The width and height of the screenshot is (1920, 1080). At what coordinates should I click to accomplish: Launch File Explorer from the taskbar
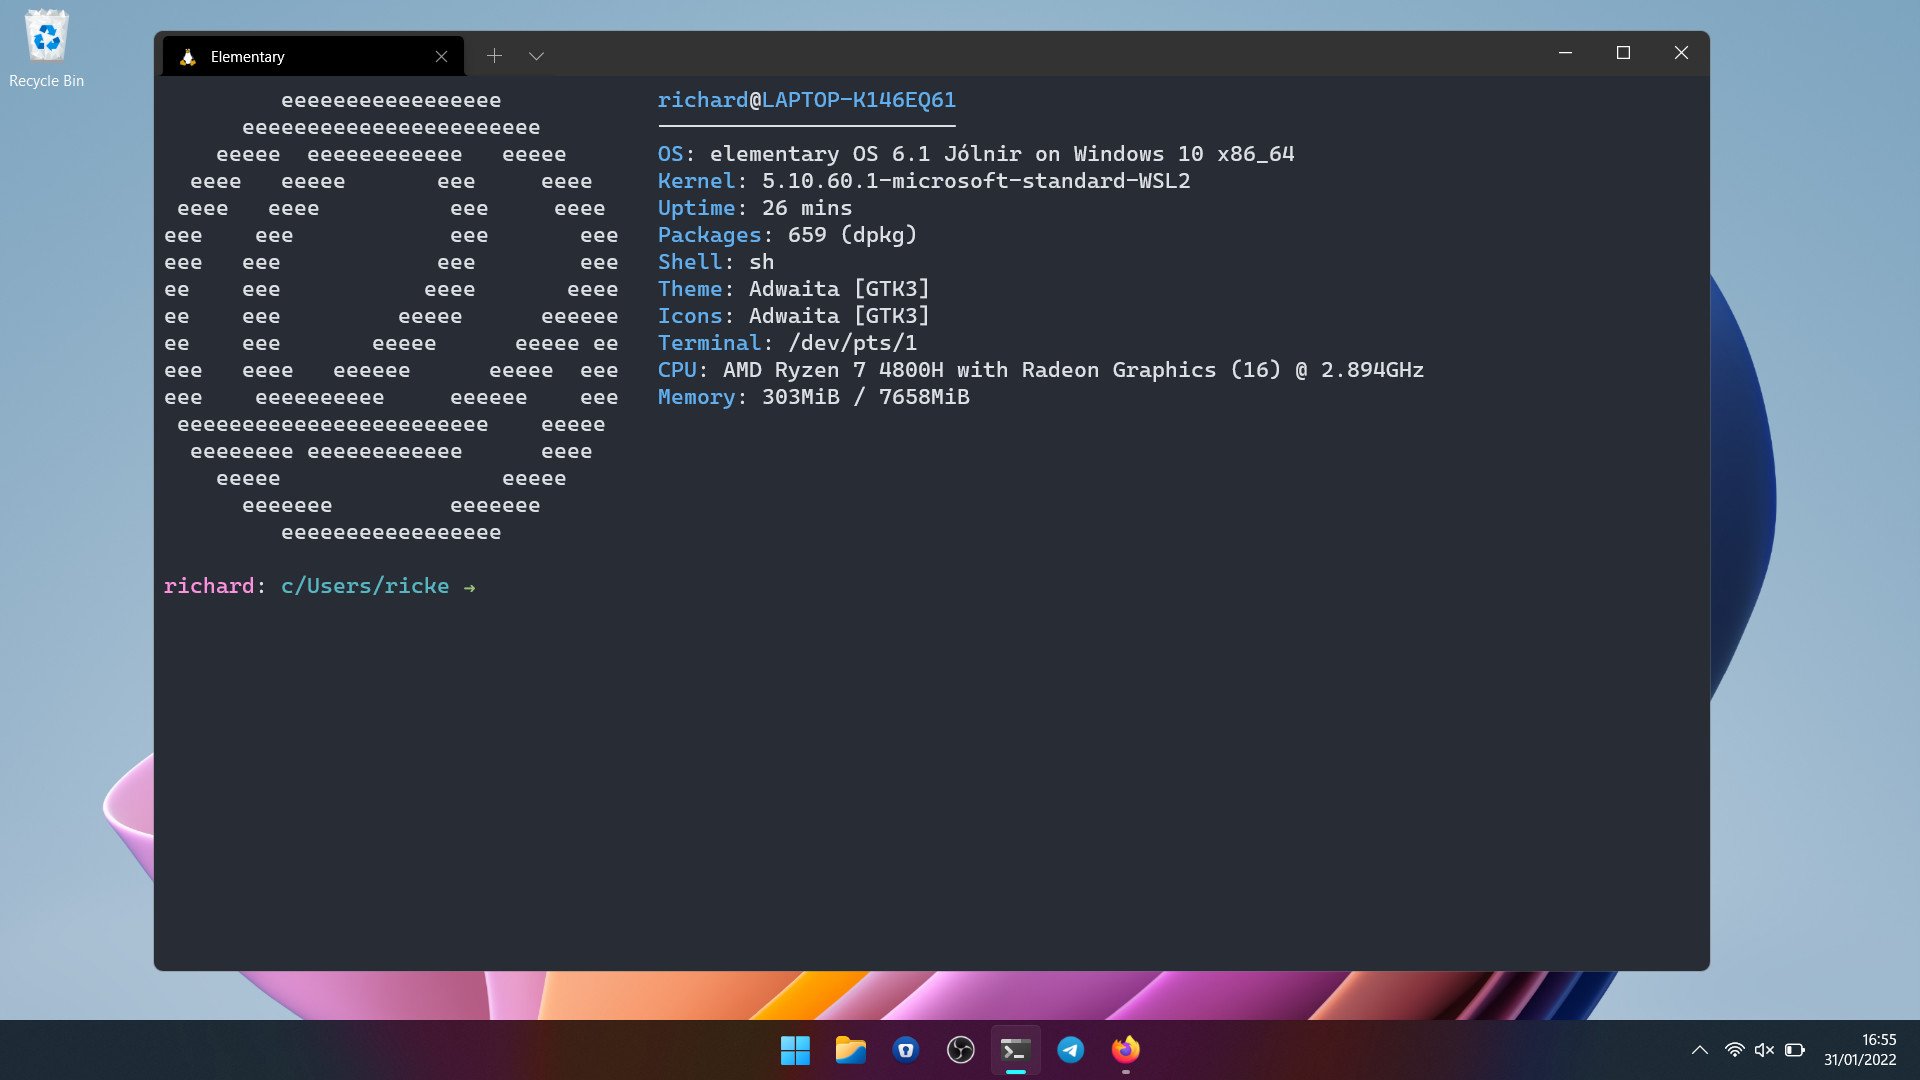(850, 1050)
